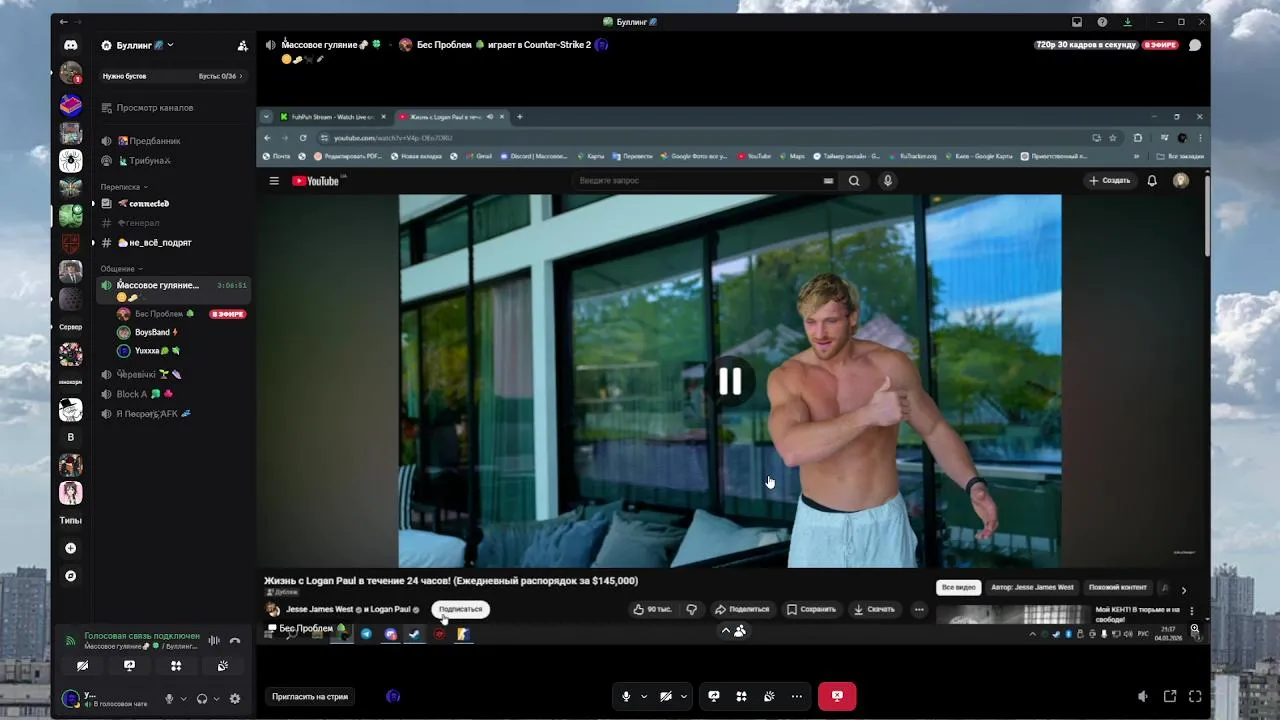Click Пригласить на стрим button
This screenshot has height=720, width=1280.
(x=310, y=696)
